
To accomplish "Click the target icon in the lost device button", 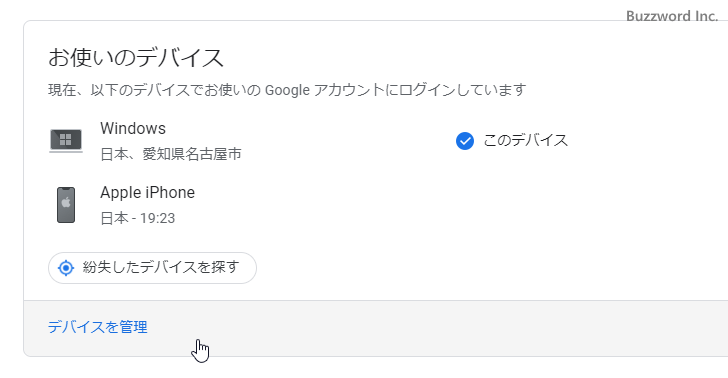I will [x=66, y=268].
